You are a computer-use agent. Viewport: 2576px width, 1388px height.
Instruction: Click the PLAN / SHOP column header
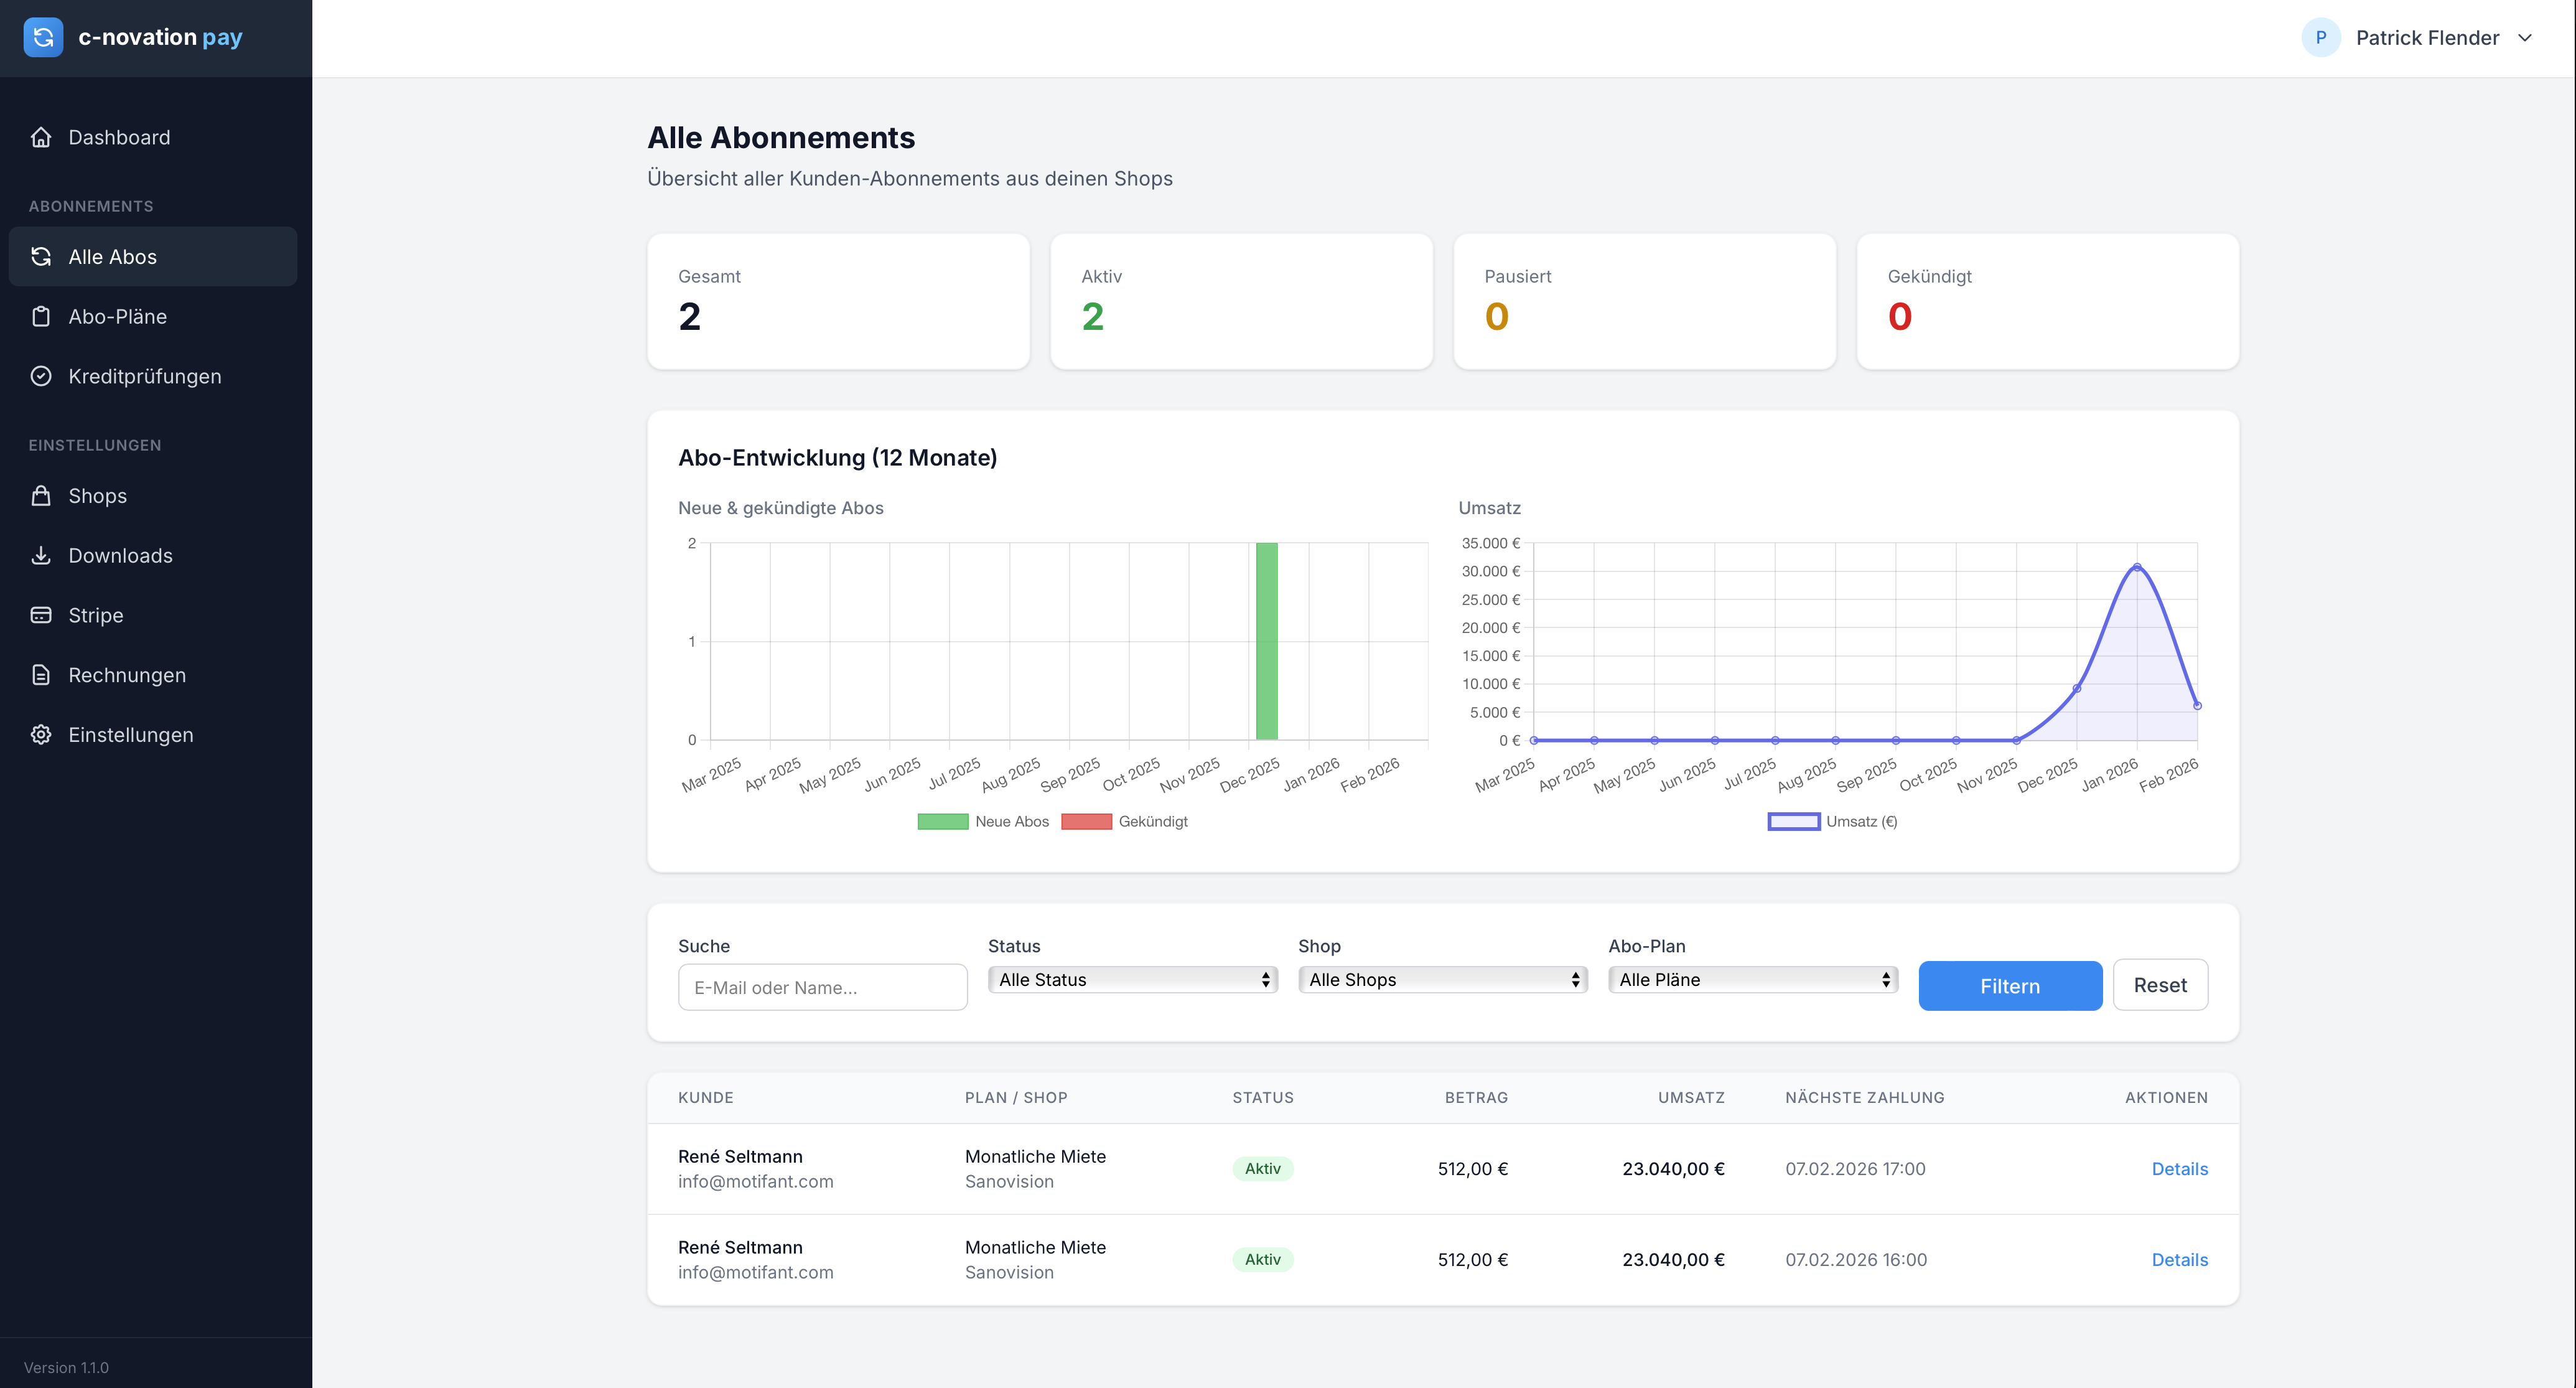tap(1016, 1098)
